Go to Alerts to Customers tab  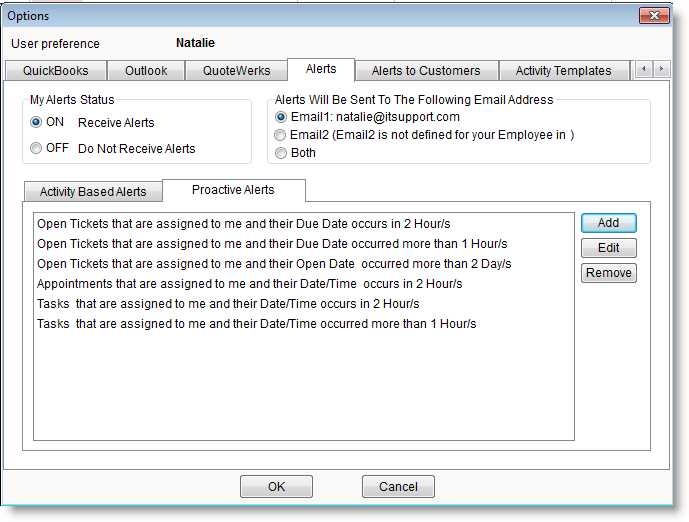[x=425, y=71]
